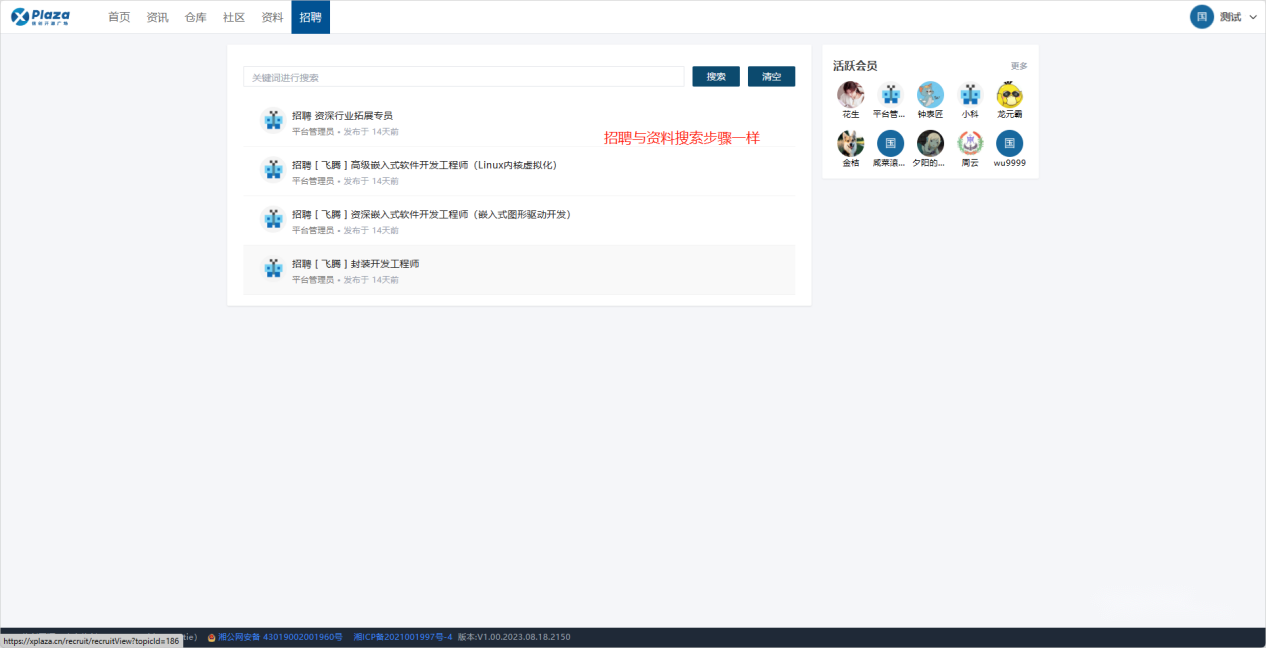1266x648 pixels.
Task: Open 小科's butterfly avatar
Action: point(970,95)
